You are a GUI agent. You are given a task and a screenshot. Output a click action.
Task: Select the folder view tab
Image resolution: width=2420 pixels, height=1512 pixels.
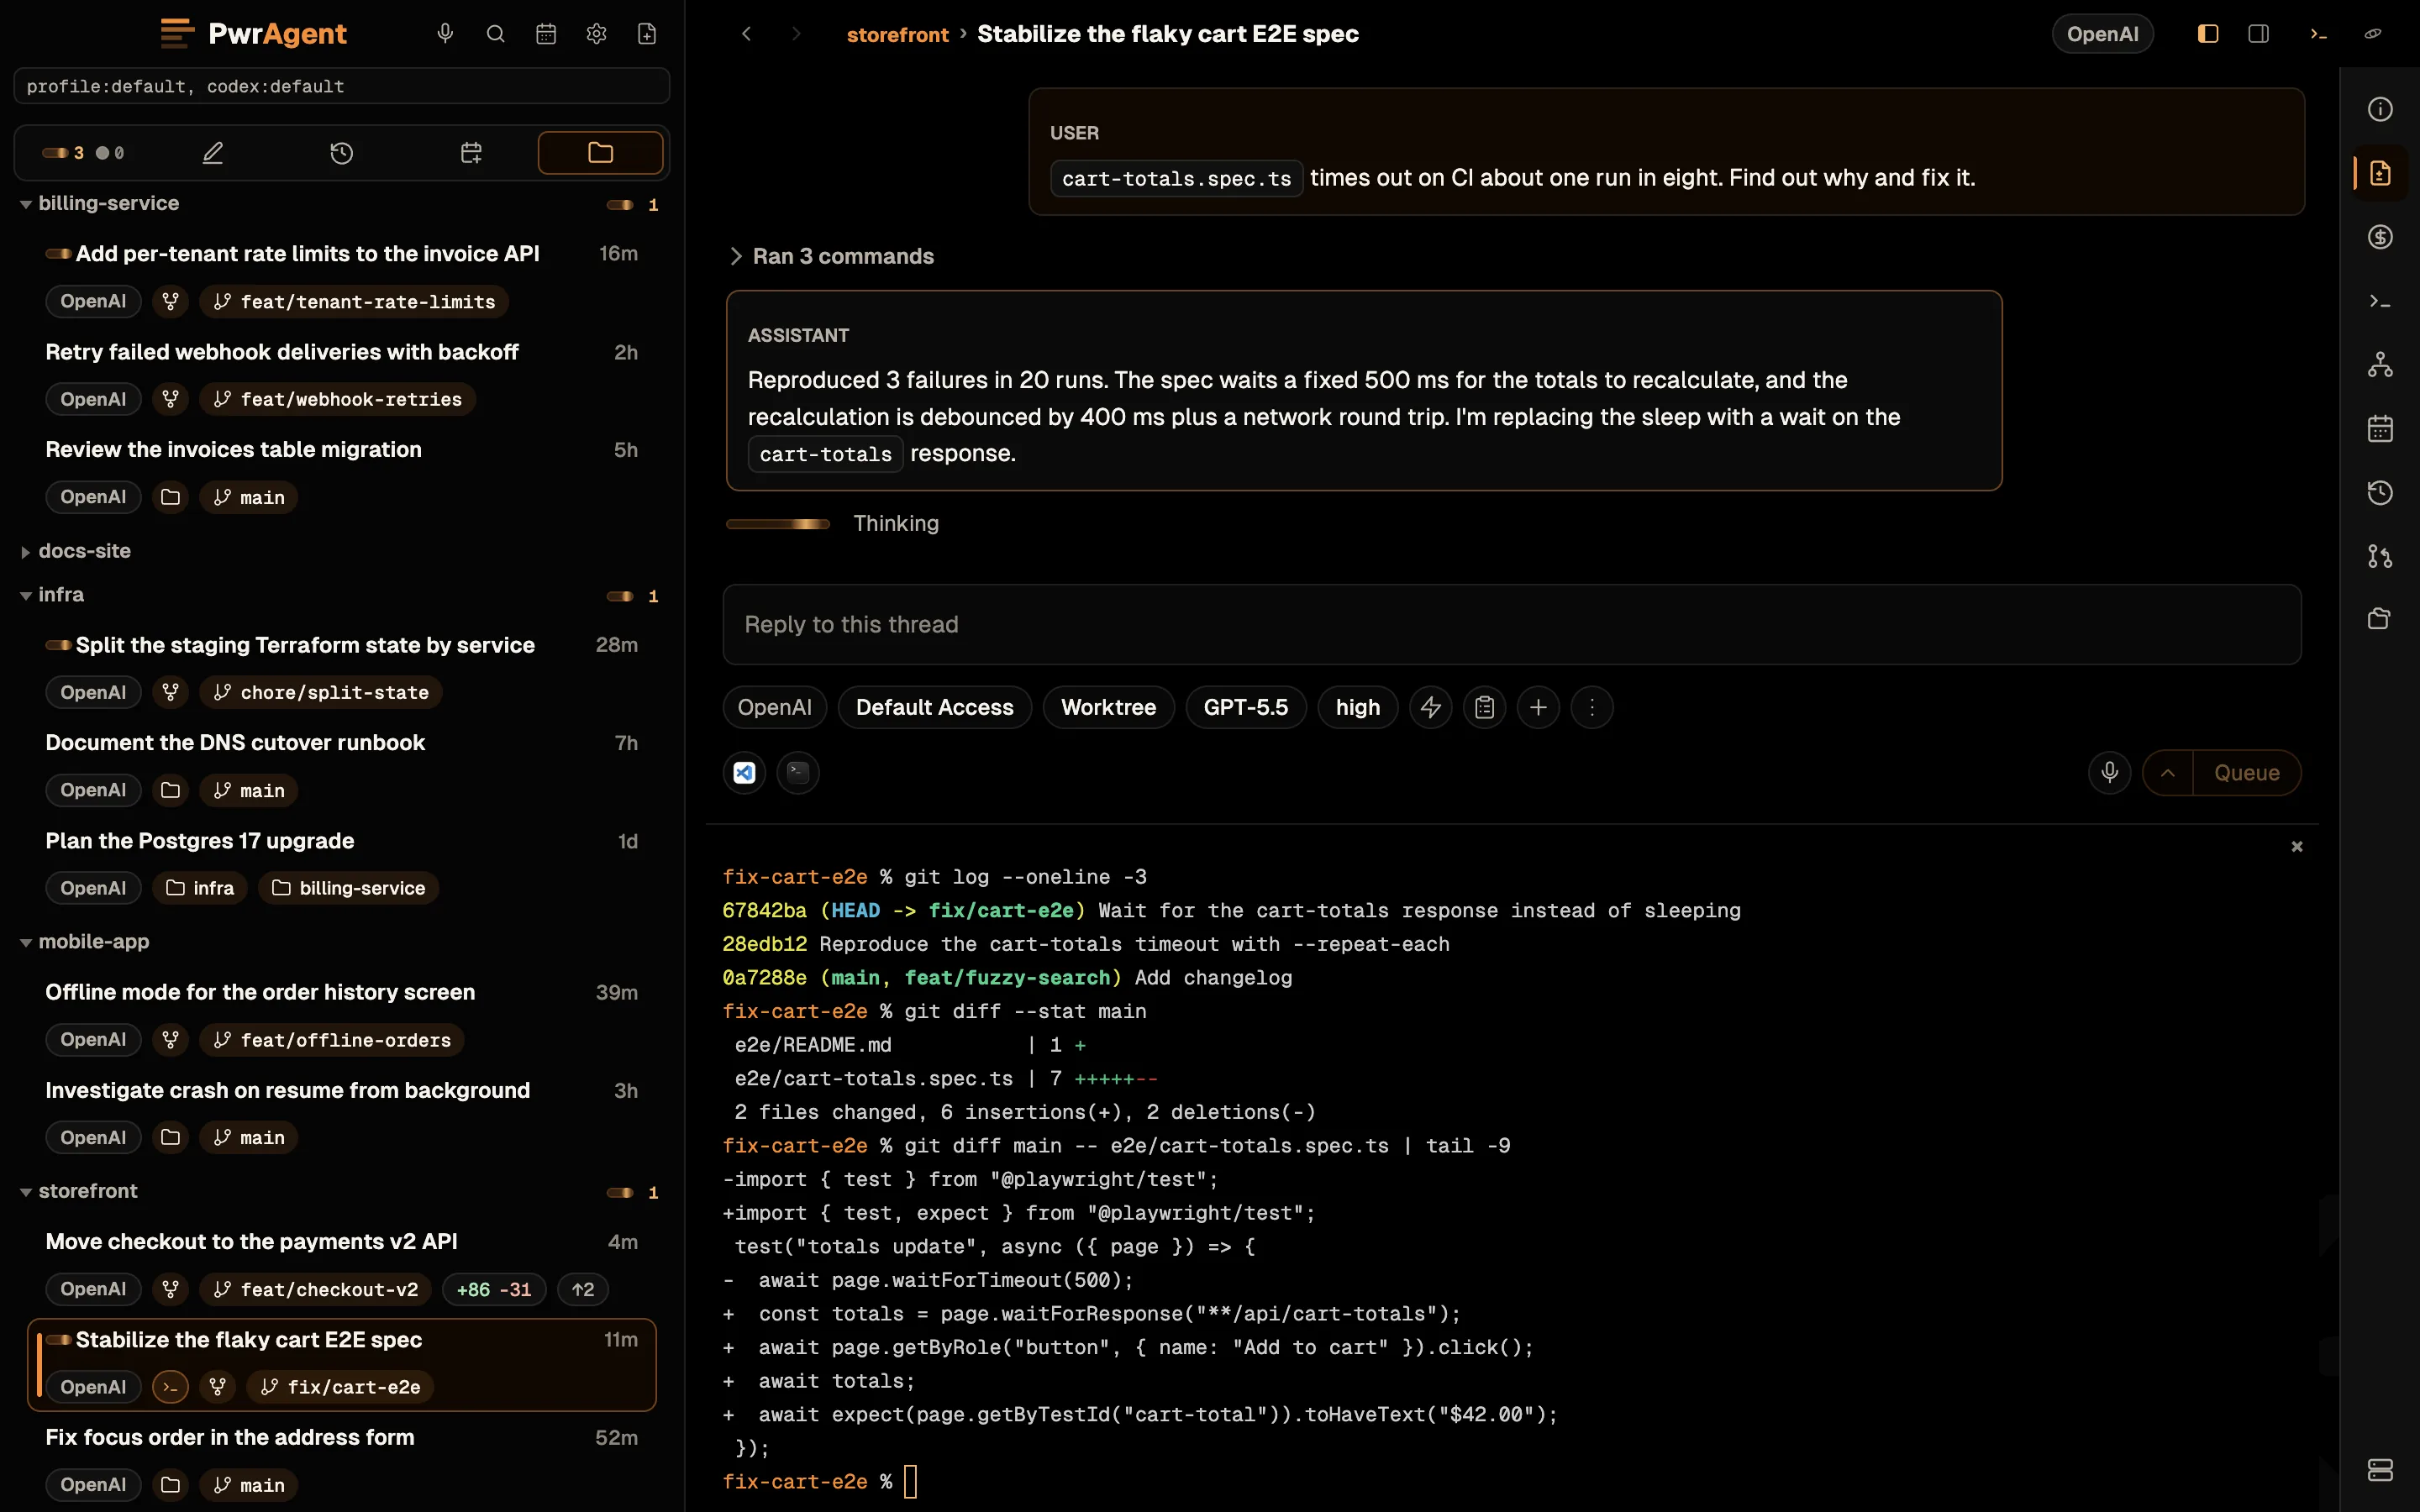coord(600,153)
